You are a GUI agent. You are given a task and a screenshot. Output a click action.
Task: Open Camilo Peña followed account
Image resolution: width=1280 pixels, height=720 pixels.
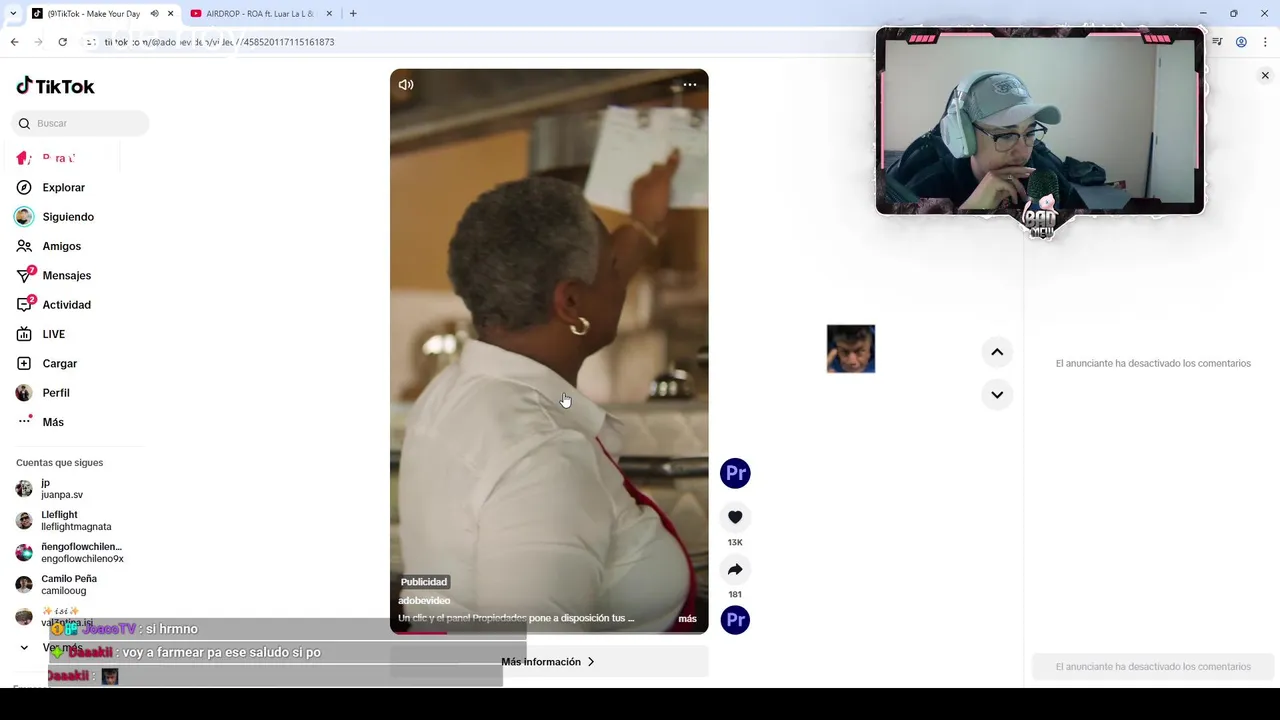click(69, 585)
